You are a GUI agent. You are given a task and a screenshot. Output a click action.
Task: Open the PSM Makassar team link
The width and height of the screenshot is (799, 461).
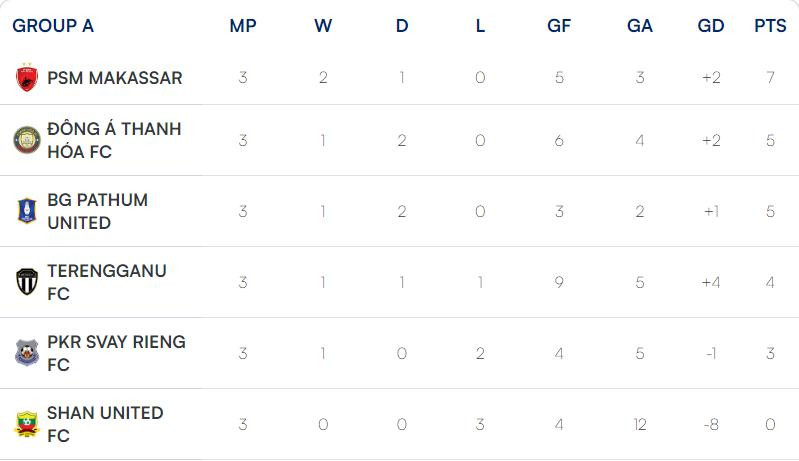pyautogui.click(x=115, y=77)
